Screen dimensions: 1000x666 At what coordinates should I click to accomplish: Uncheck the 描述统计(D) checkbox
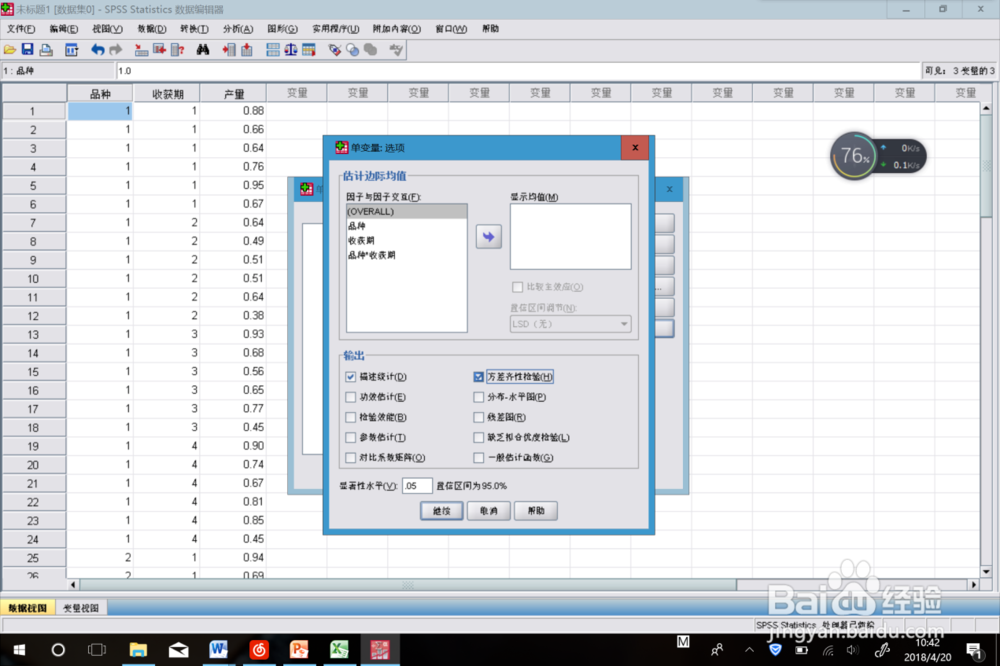pos(350,376)
